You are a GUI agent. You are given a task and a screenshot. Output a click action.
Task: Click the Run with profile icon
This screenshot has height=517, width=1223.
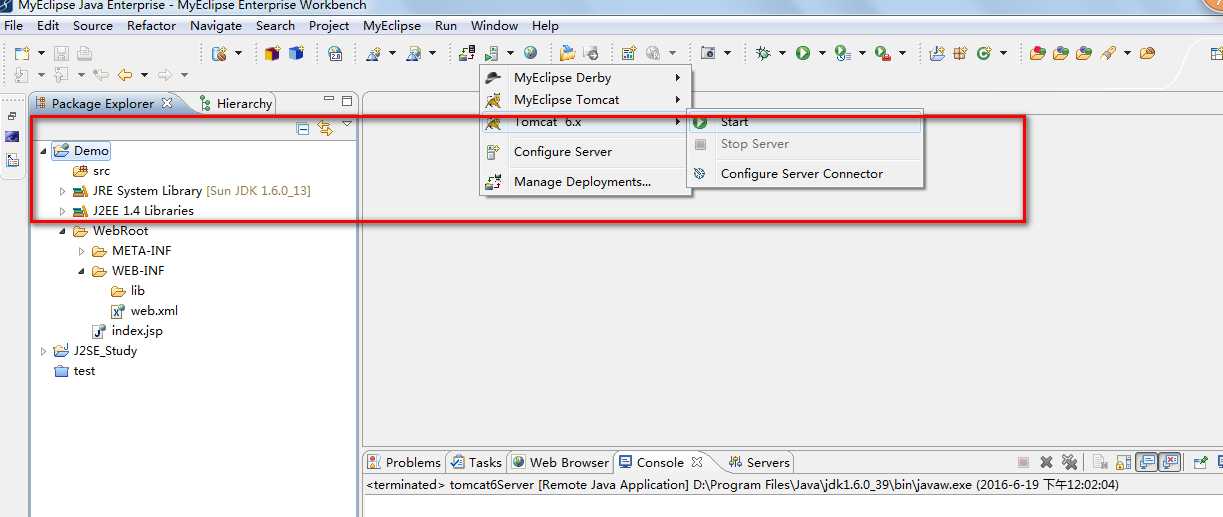click(x=842, y=53)
